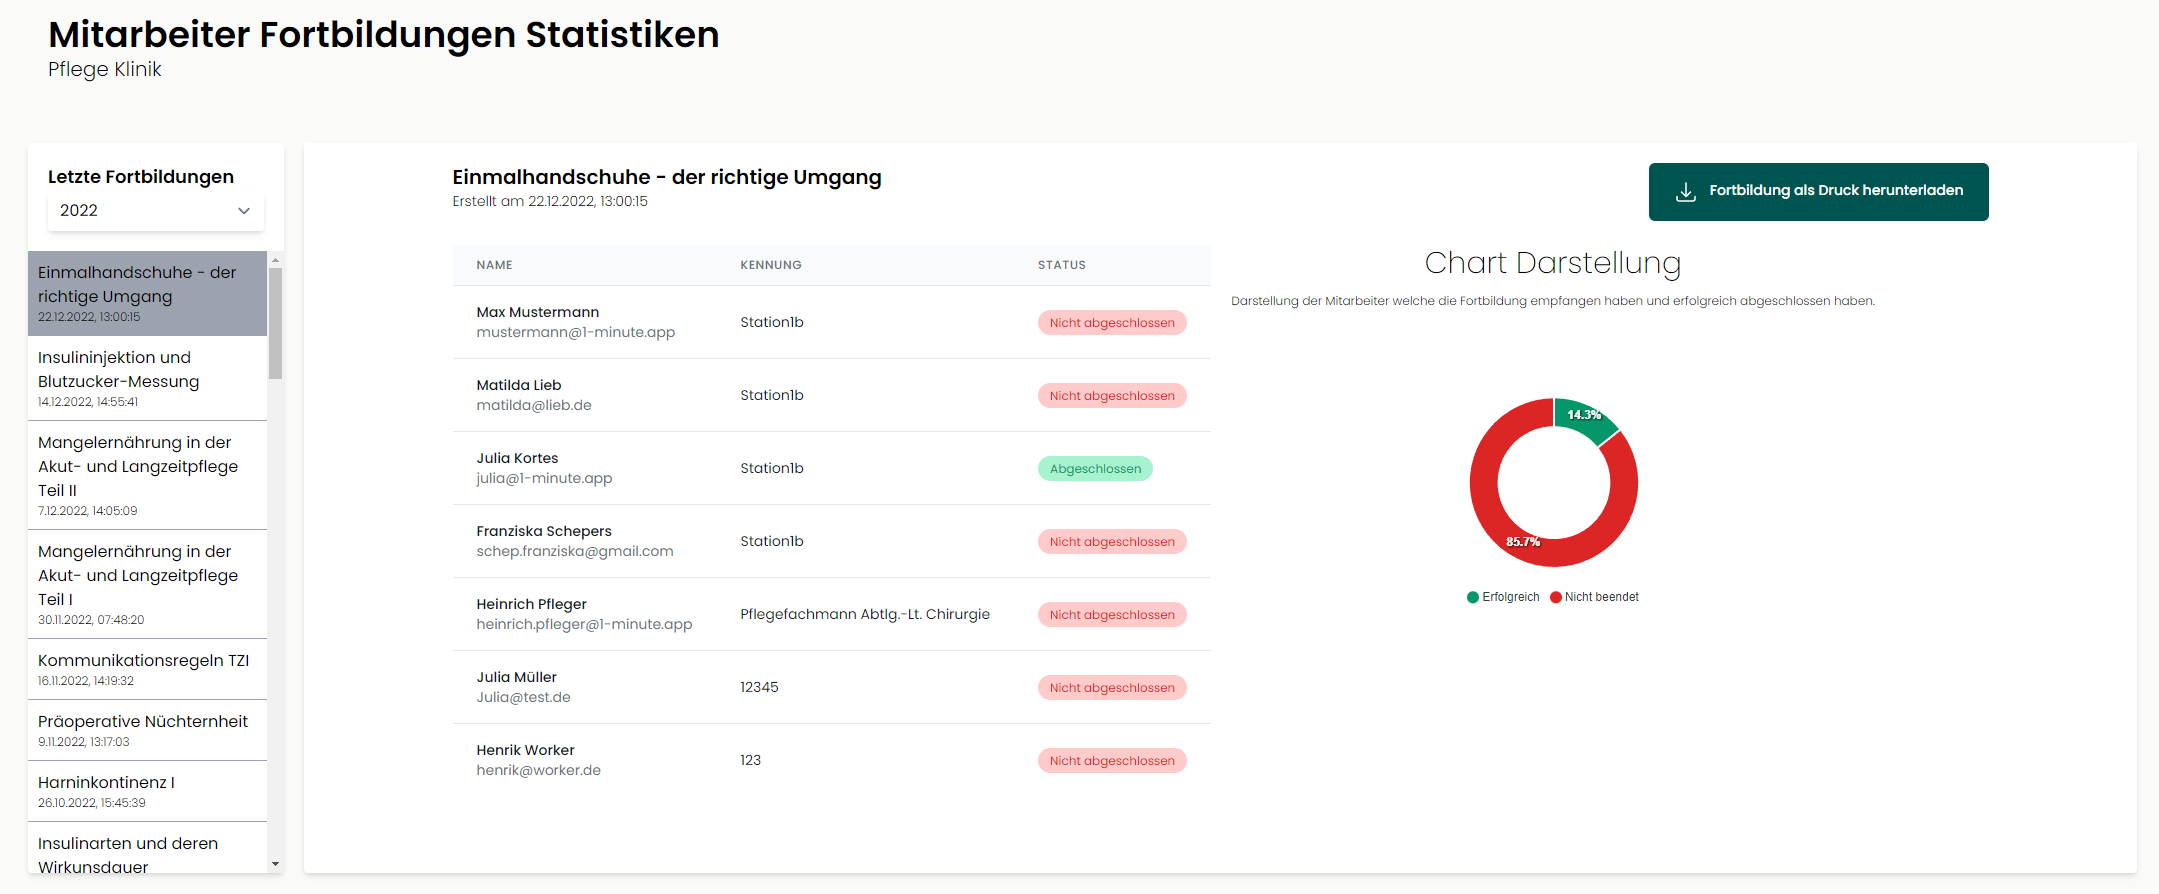Click Abgeschlossen status badge for Julia Kortes

[1094, 469]
